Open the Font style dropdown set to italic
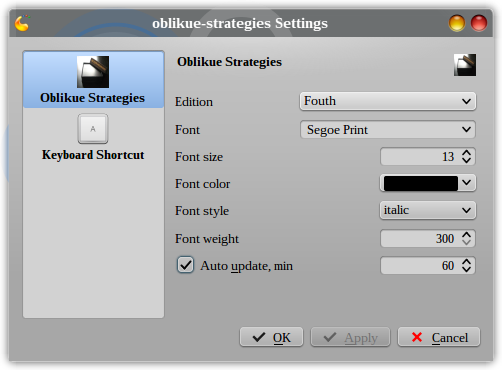The image size is (502, 370). (428, 210)
